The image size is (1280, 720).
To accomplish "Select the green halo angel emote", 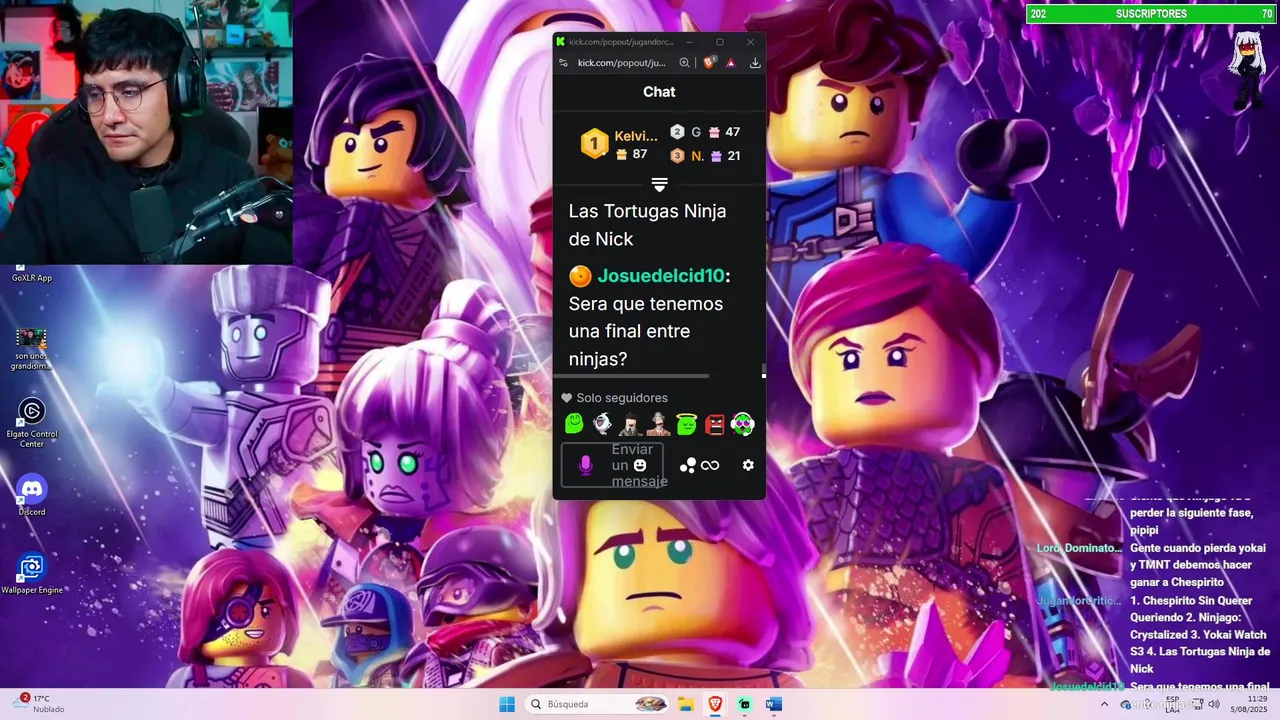I will coord(686,424).
